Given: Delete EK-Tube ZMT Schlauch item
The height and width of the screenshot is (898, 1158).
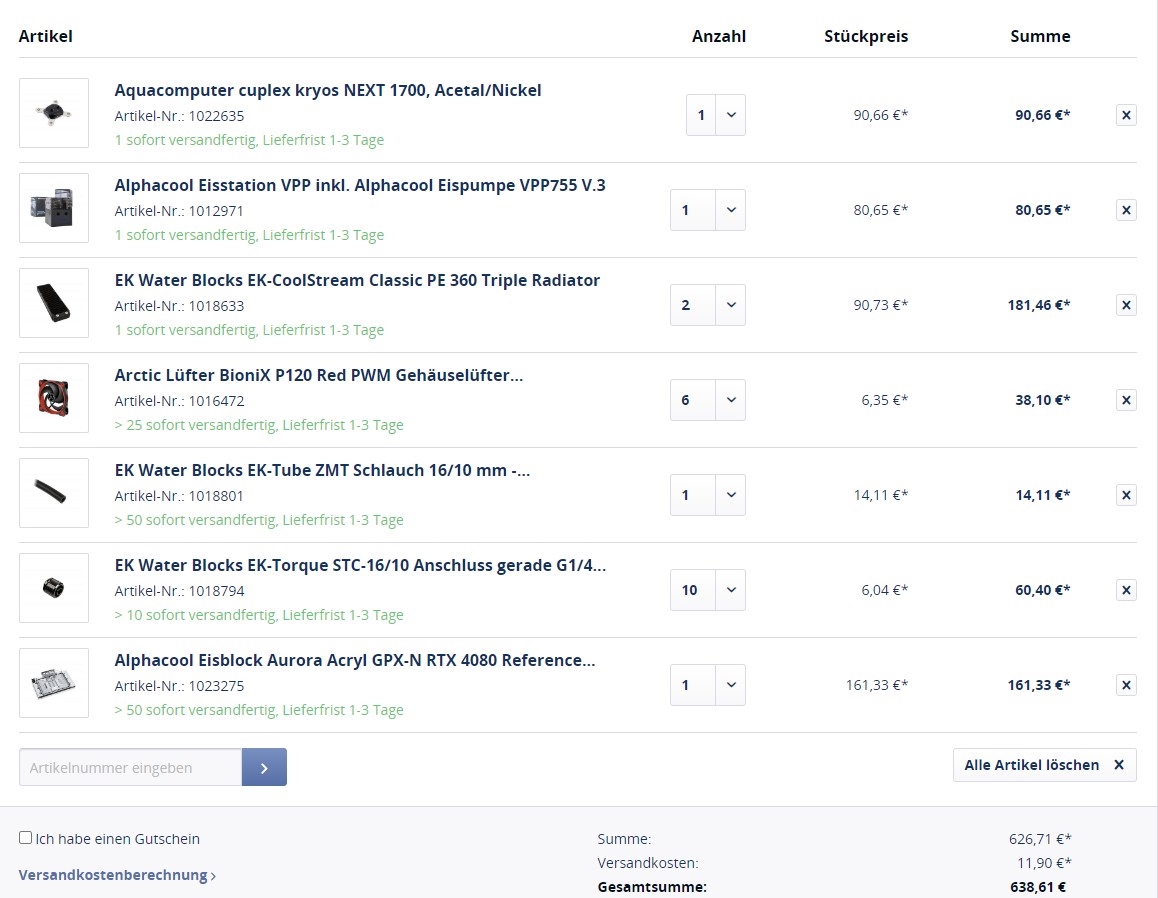Looking at the screenshot, I should tap(1126, 495).
